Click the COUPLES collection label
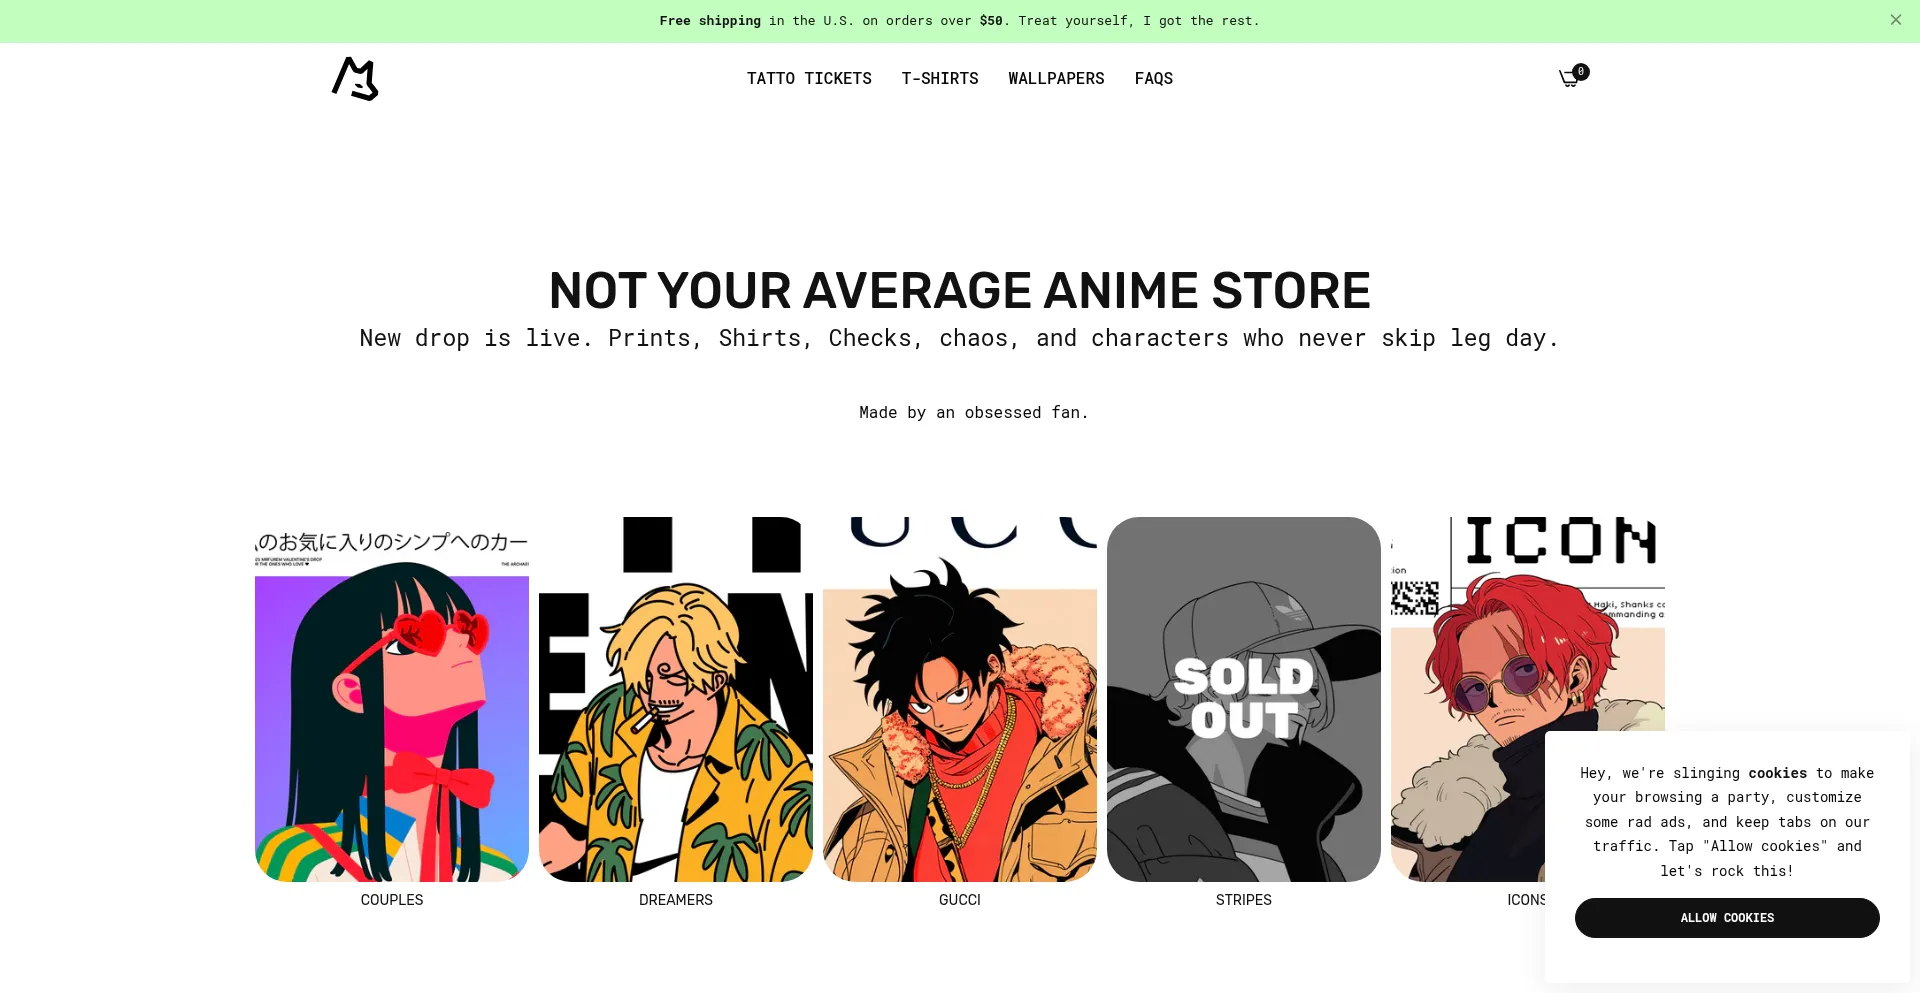Viewport: 1920px width, 993px height. click(392, 900)
